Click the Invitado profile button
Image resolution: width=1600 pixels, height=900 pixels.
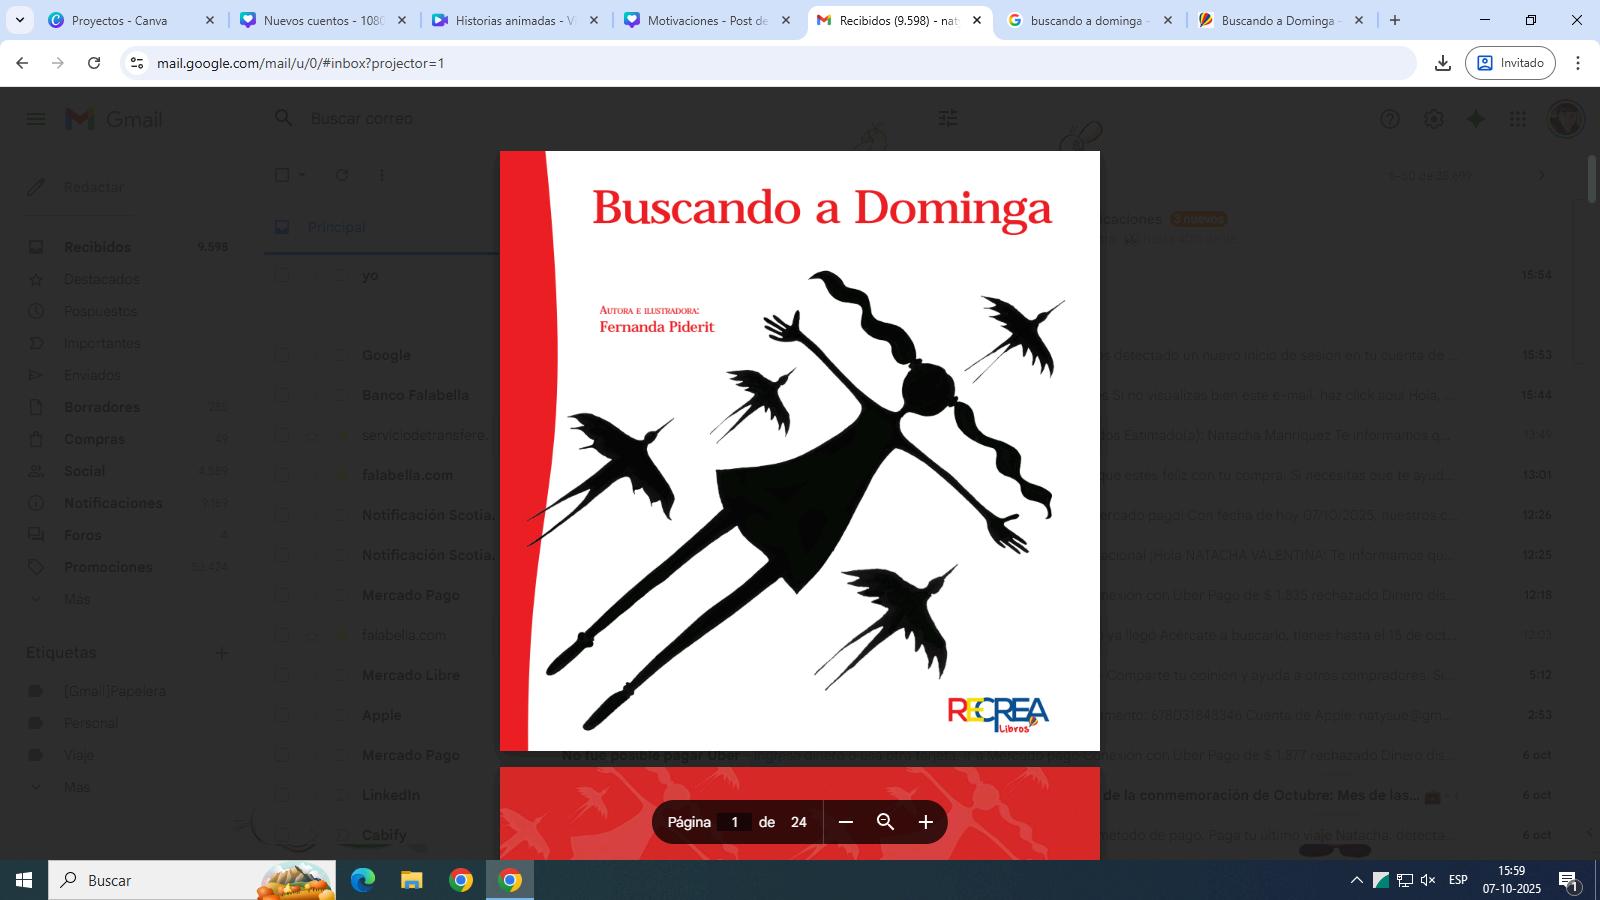(1510, 63)
